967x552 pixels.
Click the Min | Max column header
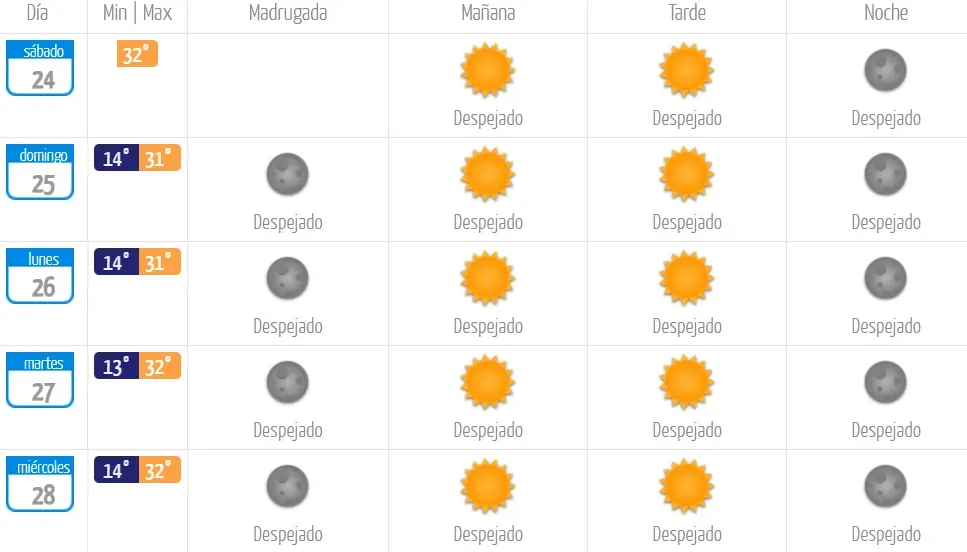[x=137, y=13]
